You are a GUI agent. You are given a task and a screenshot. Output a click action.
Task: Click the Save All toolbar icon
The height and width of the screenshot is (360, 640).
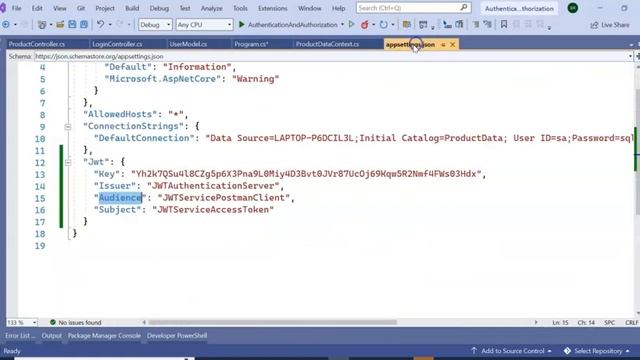84,24
